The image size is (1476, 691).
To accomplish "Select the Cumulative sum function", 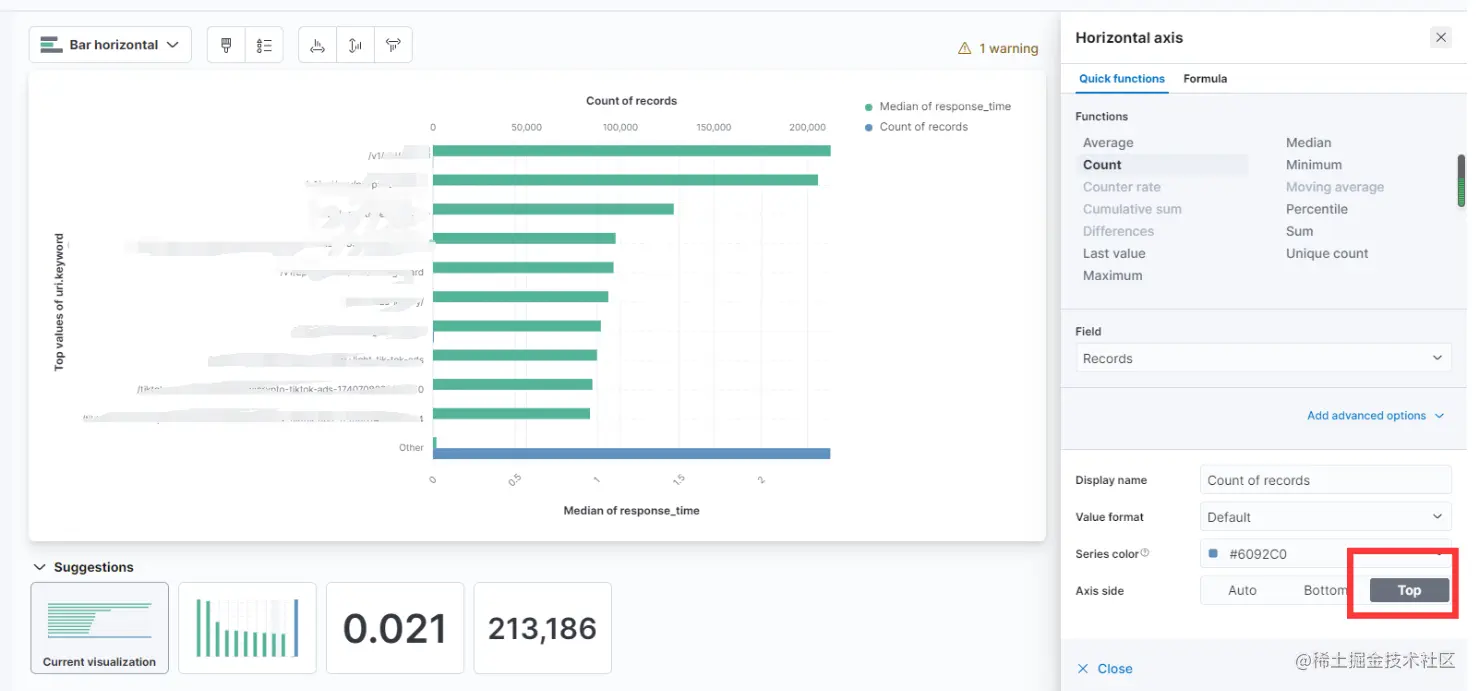I will point(1132,209).
